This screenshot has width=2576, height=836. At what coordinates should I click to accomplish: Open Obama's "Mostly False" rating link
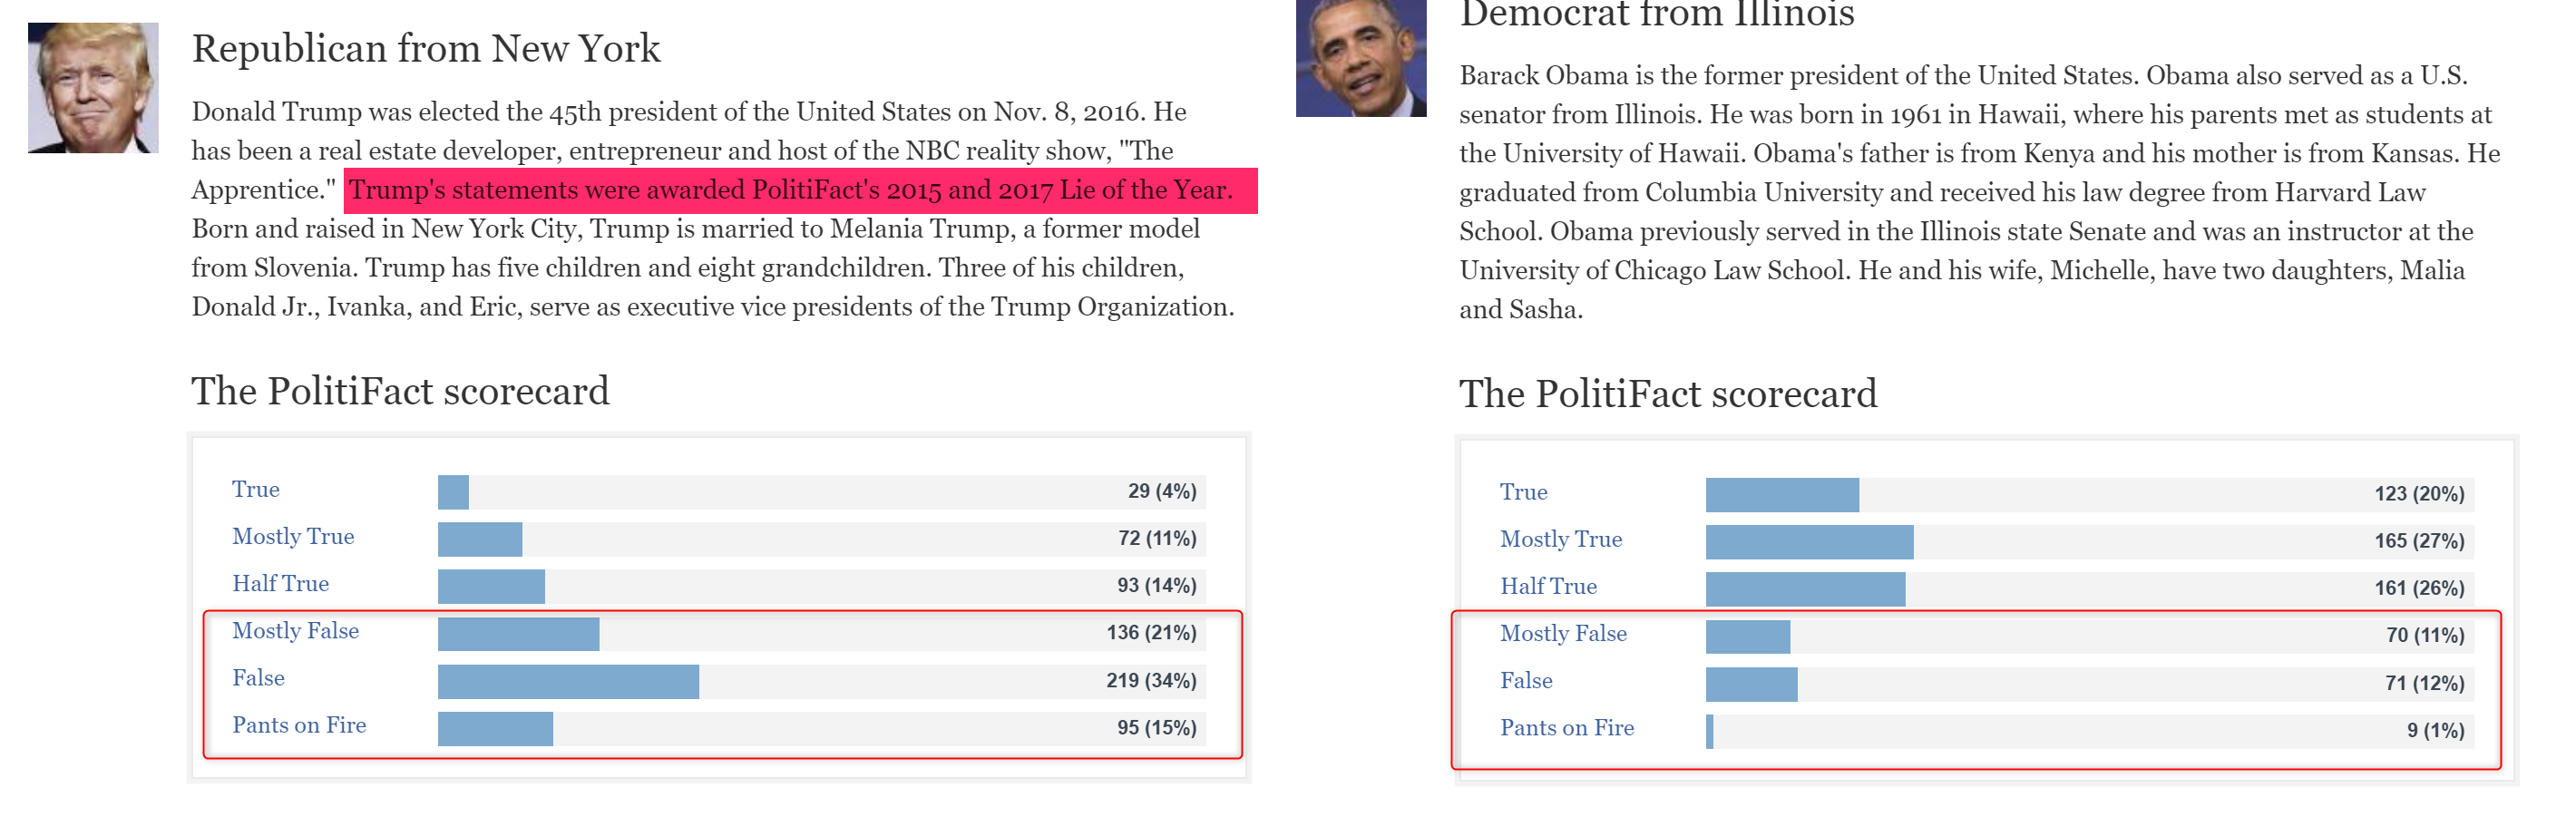(x=1563, y=634)
